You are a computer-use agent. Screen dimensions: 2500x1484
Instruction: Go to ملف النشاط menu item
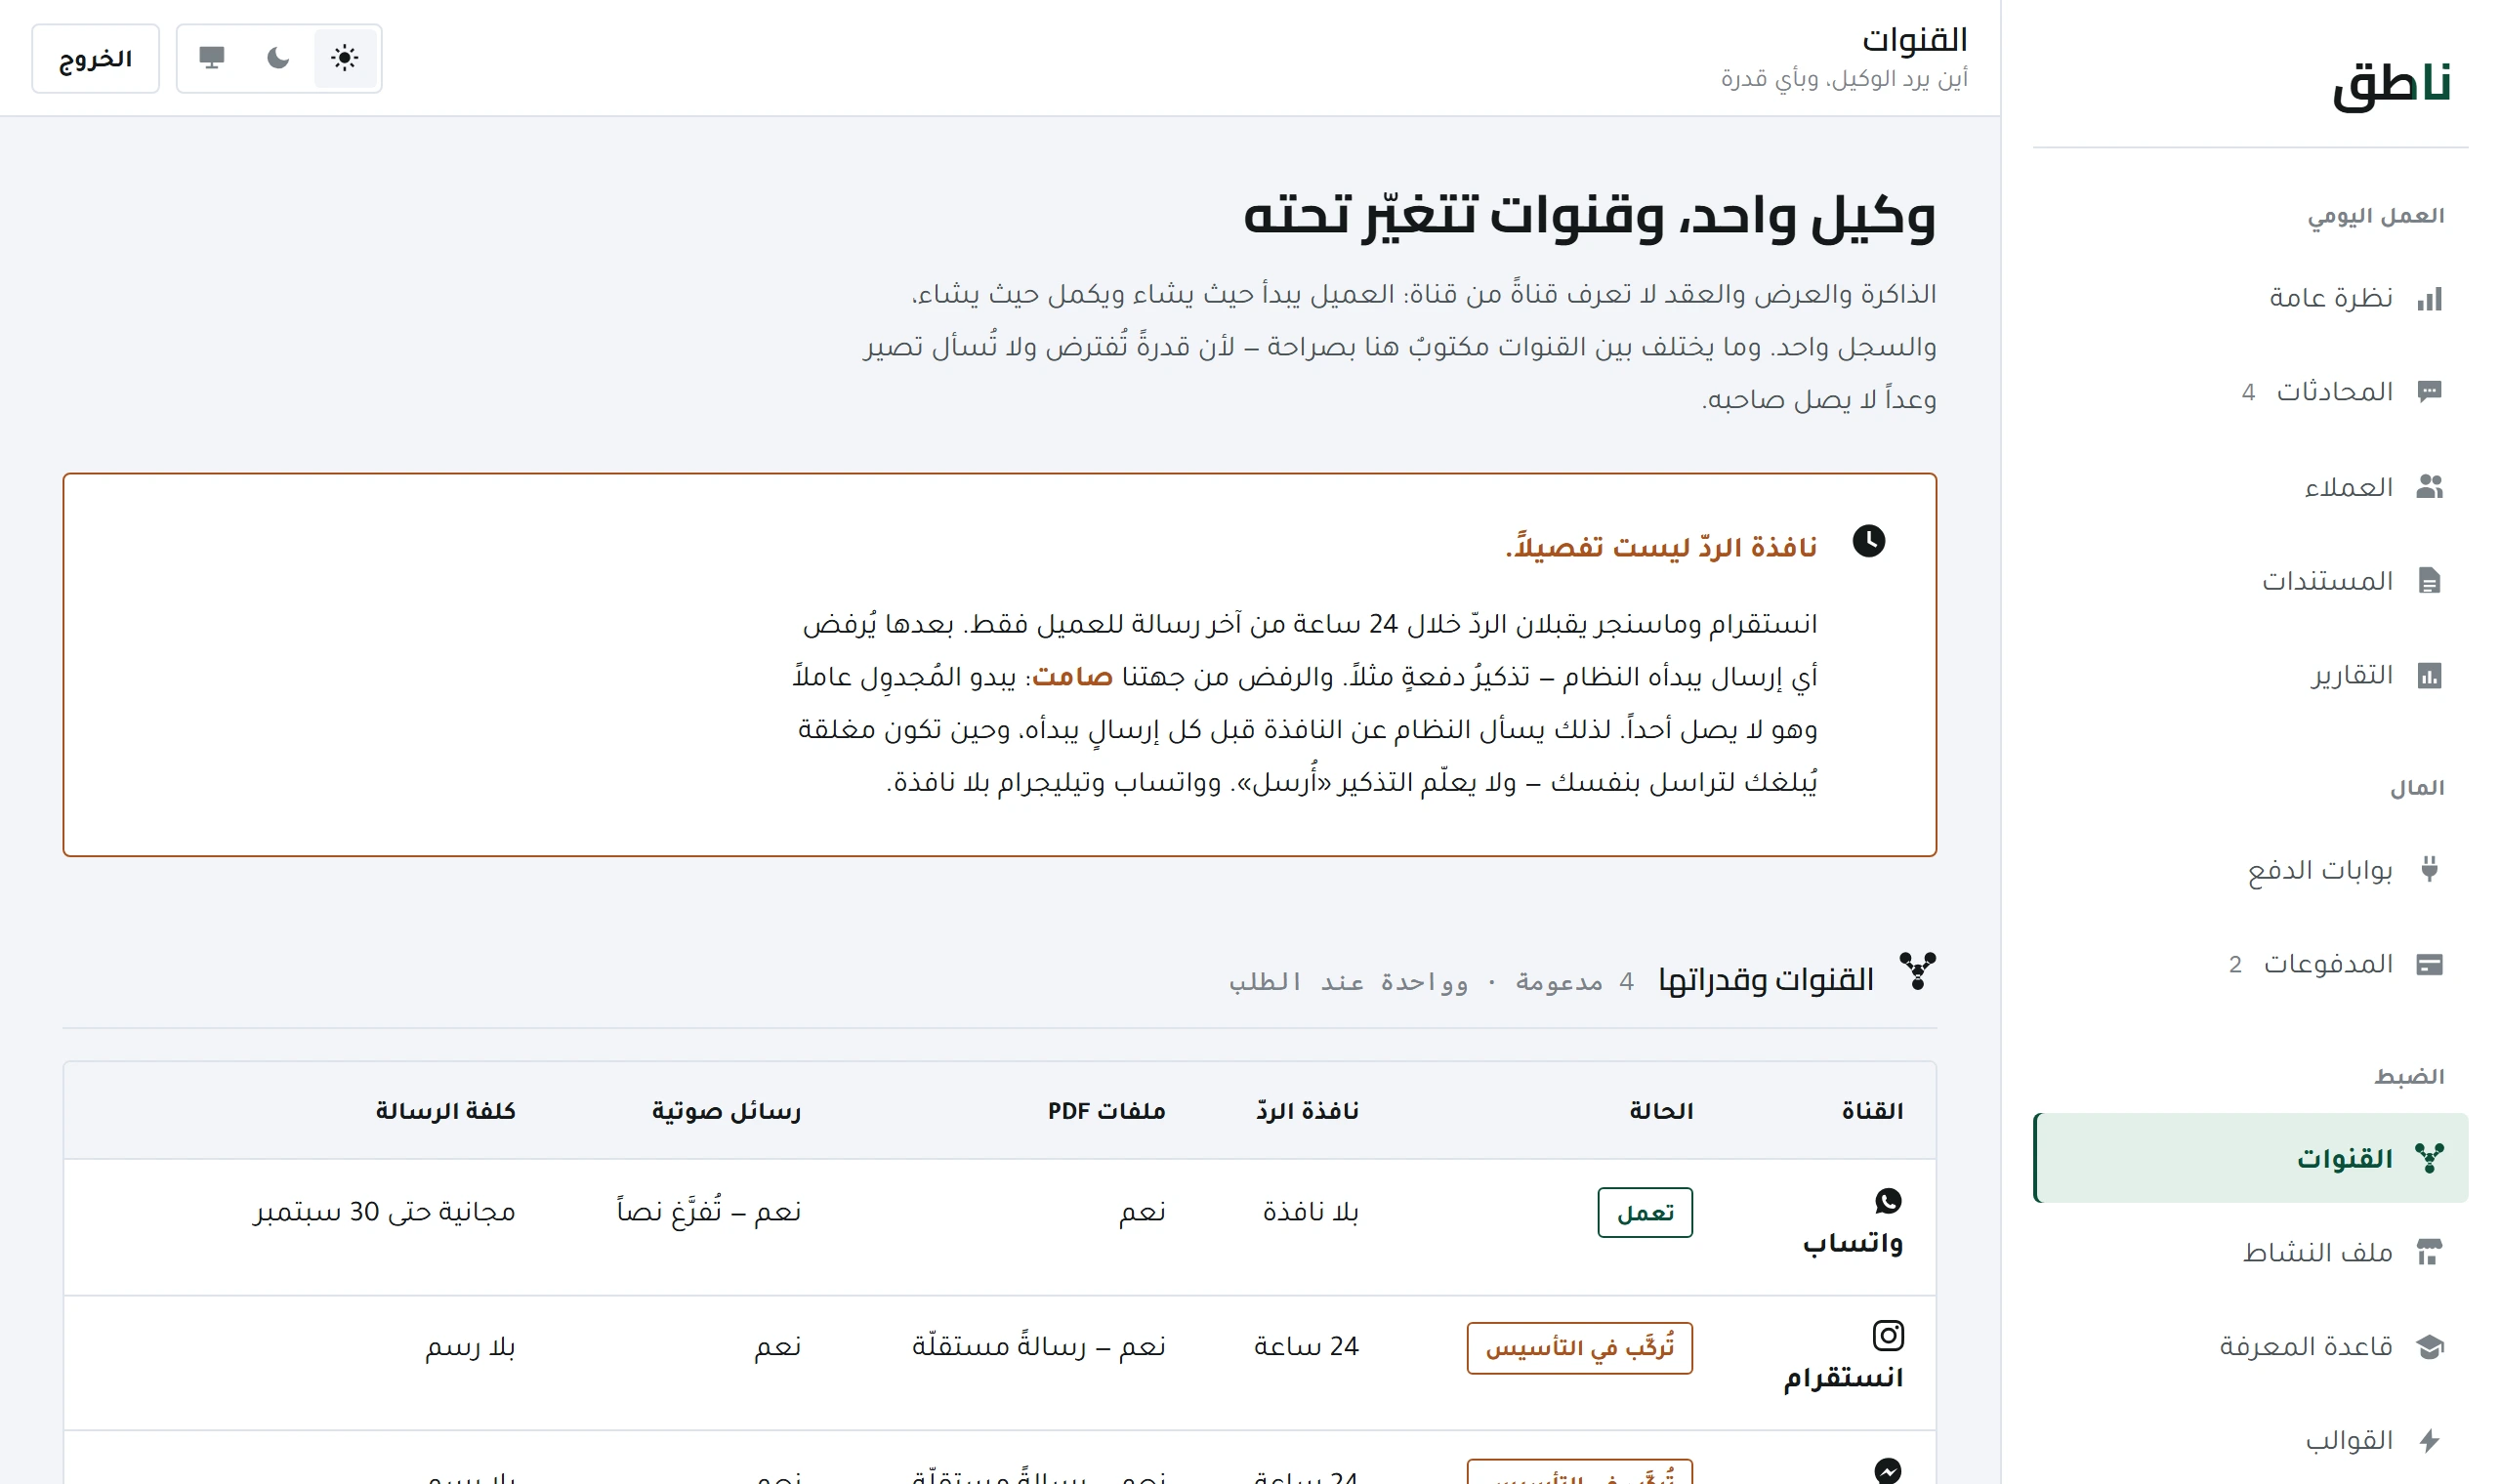pos(2251,1252)
